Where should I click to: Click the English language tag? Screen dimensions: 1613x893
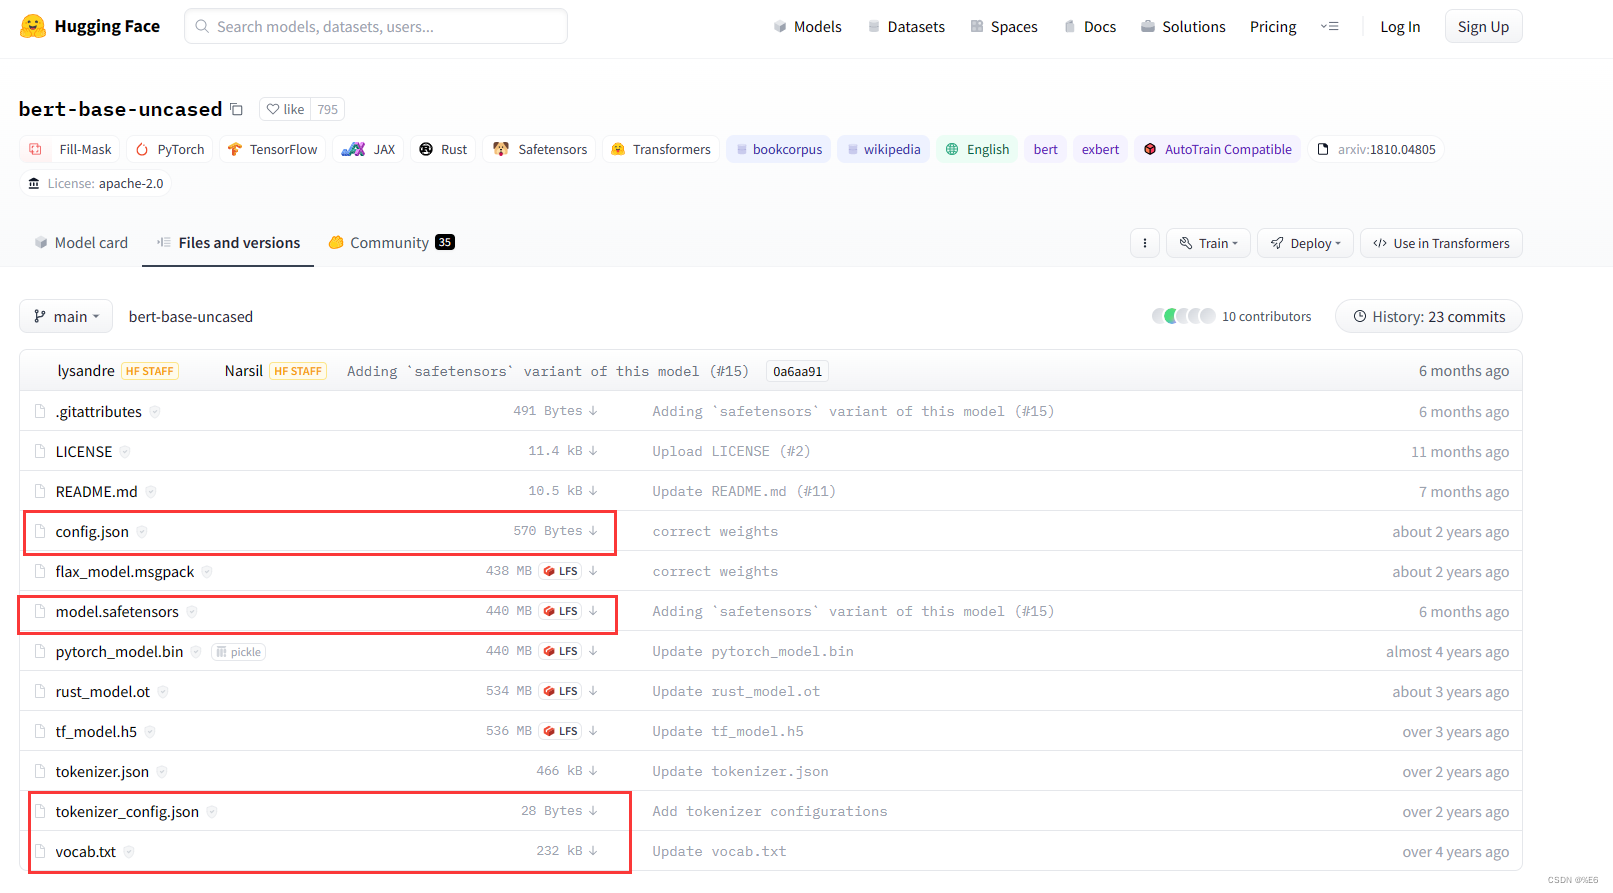tap(977, 149)
